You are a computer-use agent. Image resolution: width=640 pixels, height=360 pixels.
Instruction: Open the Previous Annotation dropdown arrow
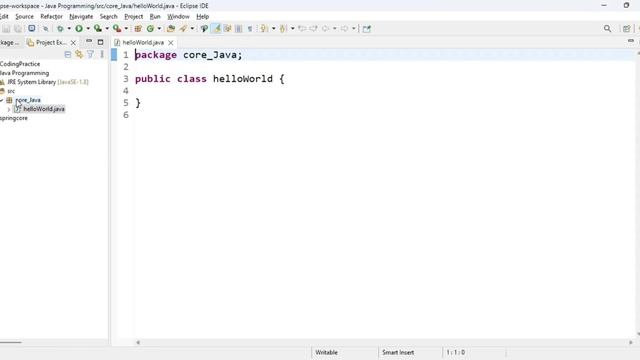tap(293, 29)
